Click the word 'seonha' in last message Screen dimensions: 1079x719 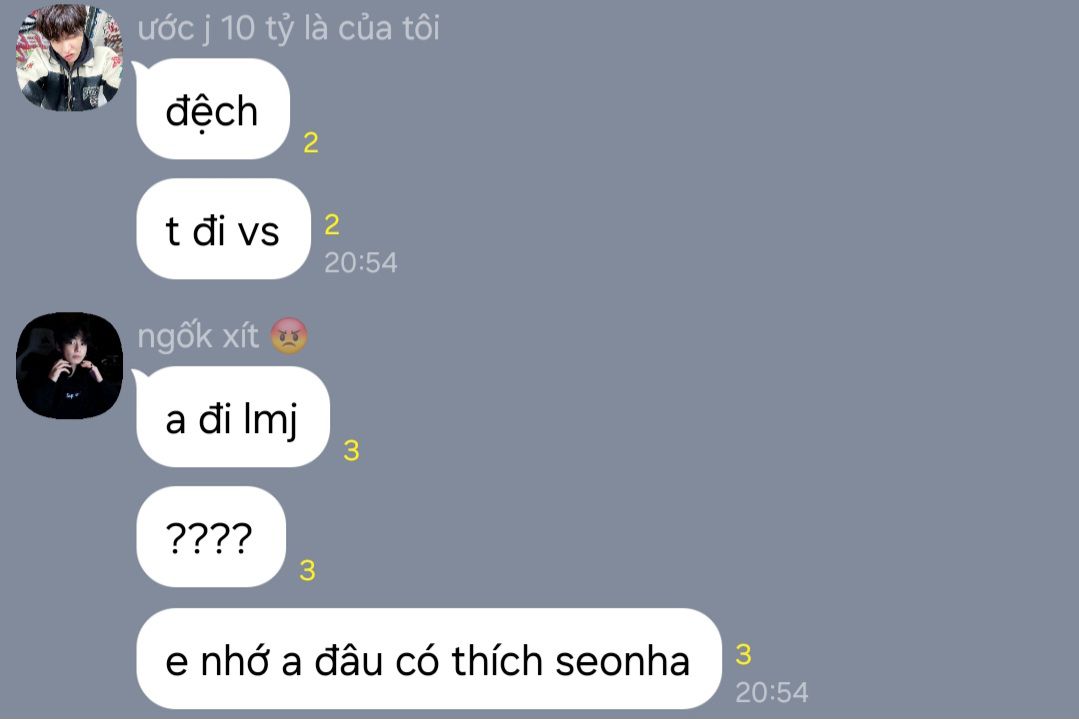(622, 661)
